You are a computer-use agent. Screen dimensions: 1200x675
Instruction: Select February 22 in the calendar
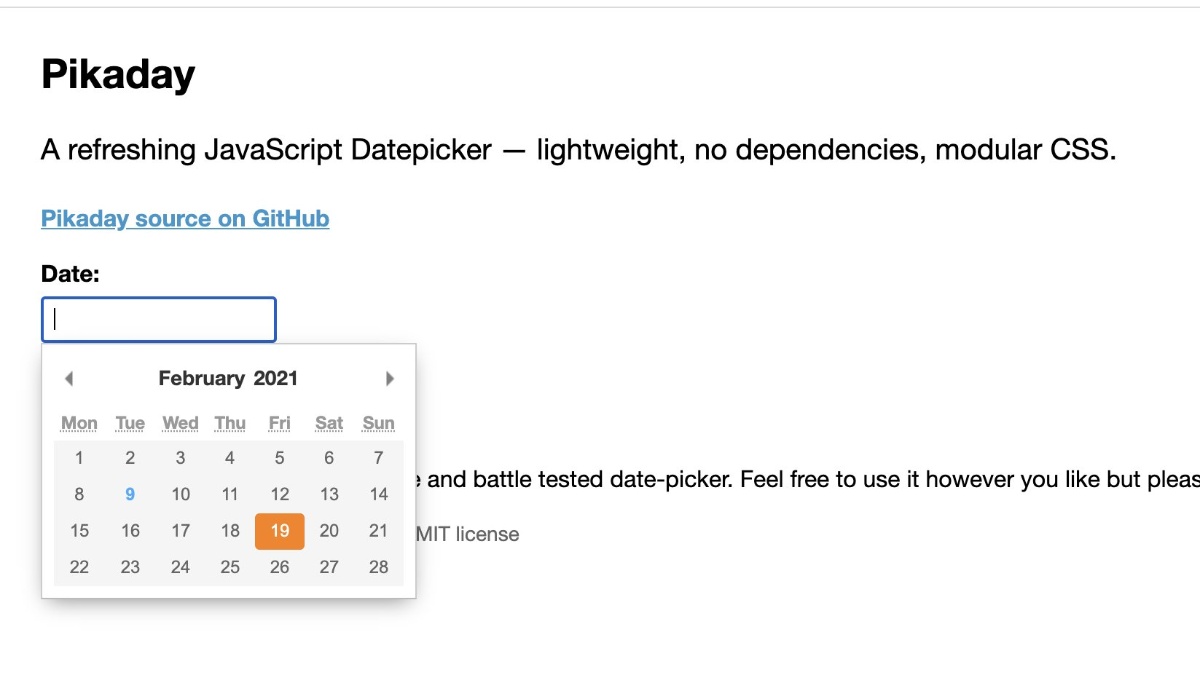80,567
